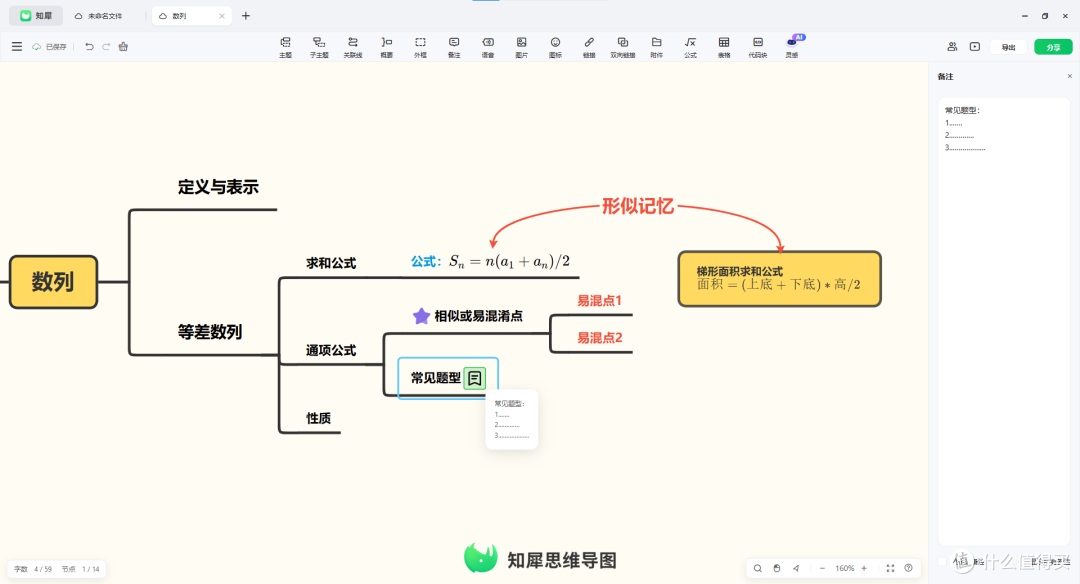Image resolution: width=1080 pixels, height=584 pixels.
Task: Select the 相似或易混淆点 node
Action: (x=478, y=316)
